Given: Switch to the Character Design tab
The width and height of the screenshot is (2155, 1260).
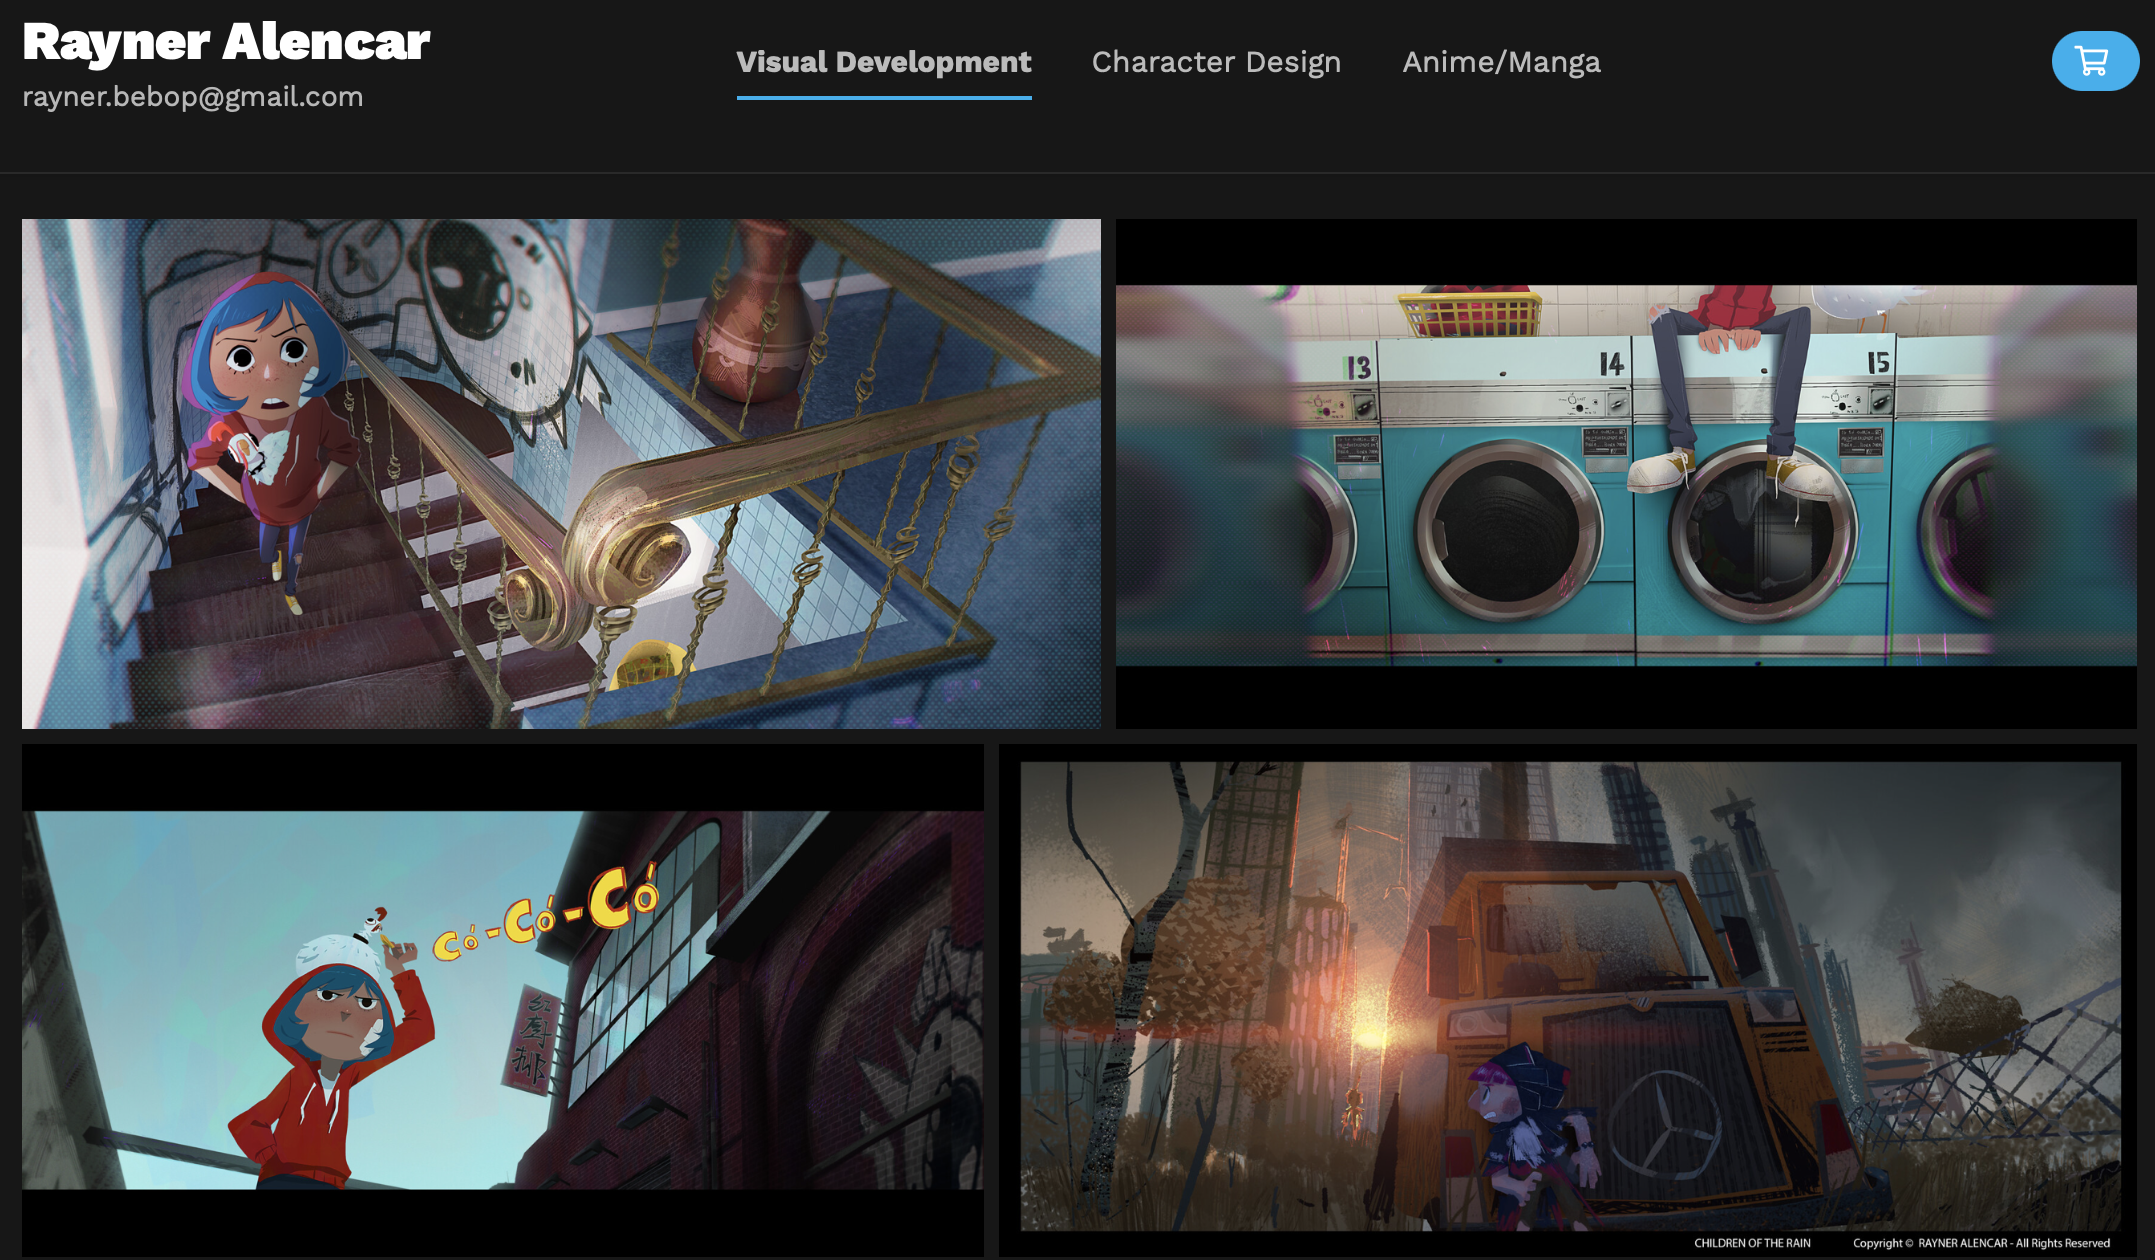Looking at the screenshot, I should 1216,62.
